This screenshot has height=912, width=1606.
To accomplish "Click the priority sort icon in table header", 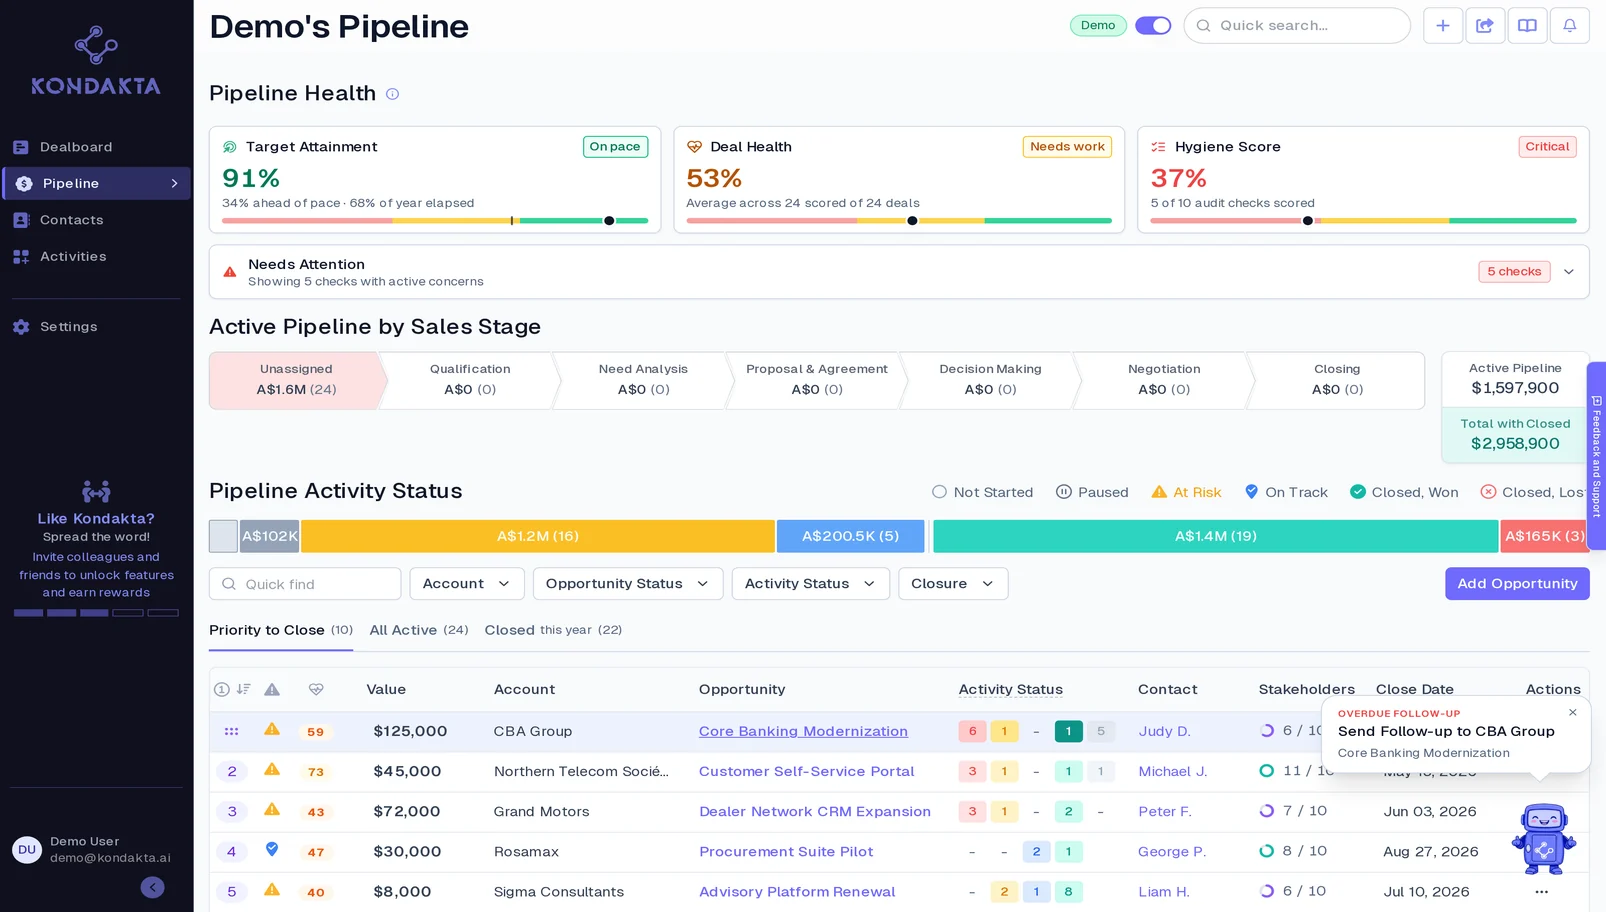I will (x=243, y=690).
